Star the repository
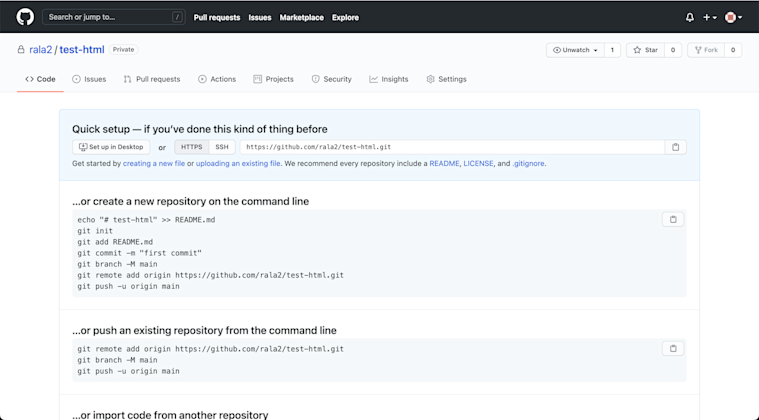 coord(646,50)
